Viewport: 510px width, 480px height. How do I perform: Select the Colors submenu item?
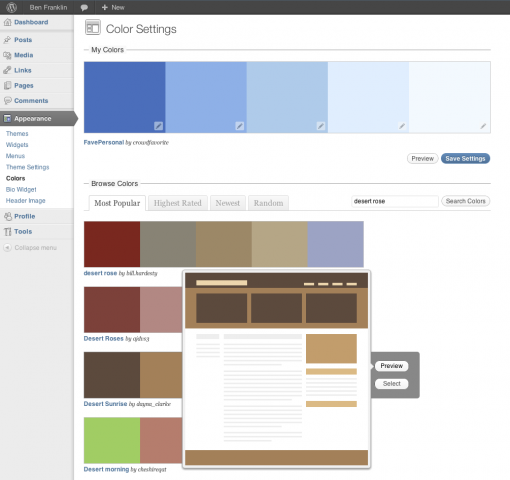[15, 178]
